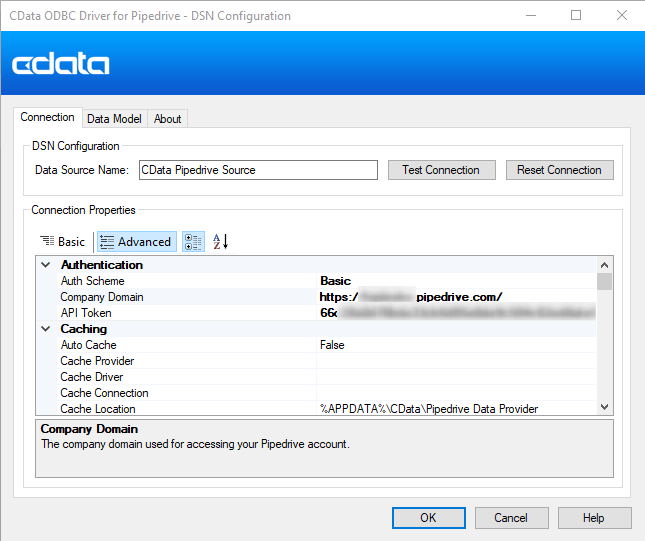This screenshot has width=645, height=541.
Task: Confirm with the OK button
Action: 429,518
